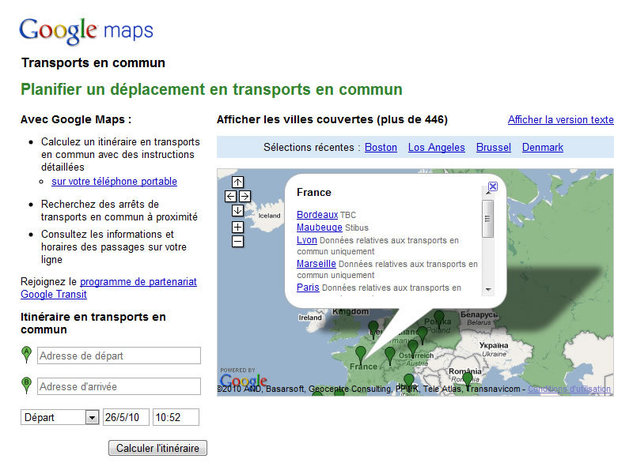Zoom in on the map

(237, 227)
